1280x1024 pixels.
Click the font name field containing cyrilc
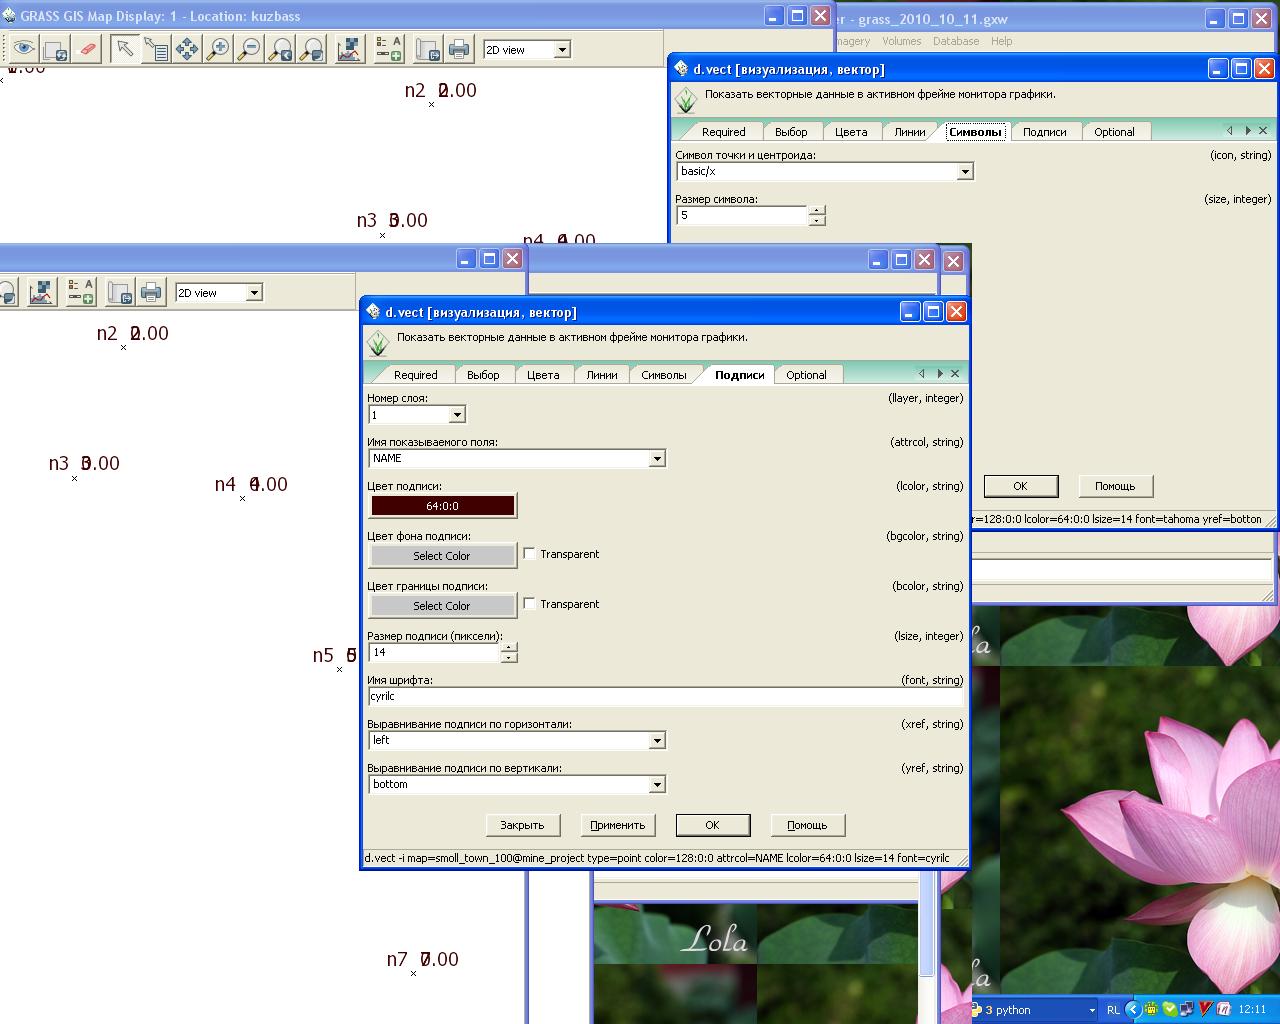click(664, 697)
